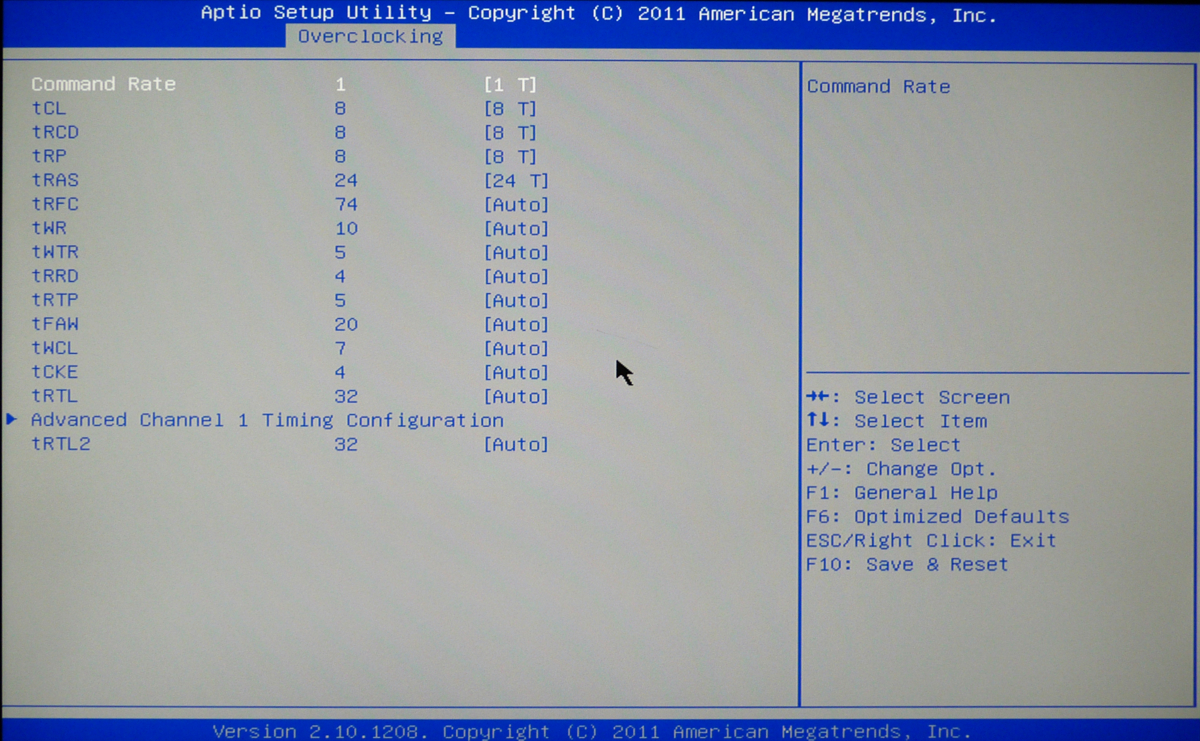
Task: Click the tRAS current value 24
Action: click(x=346, y=180)
